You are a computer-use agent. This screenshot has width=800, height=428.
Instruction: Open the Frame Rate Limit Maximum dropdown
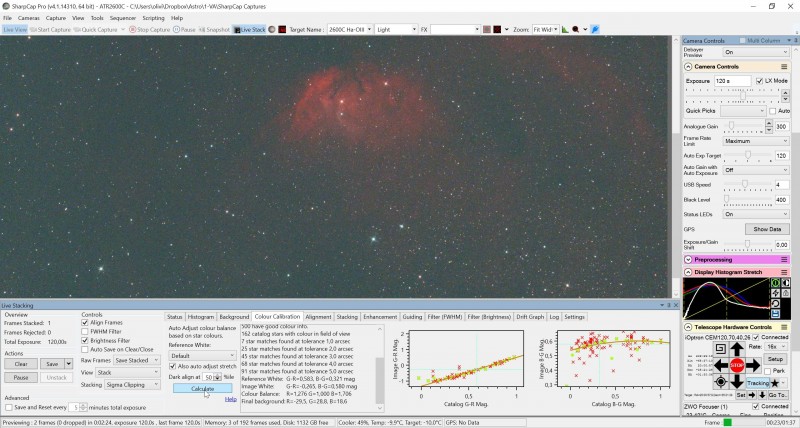[756, 141]
